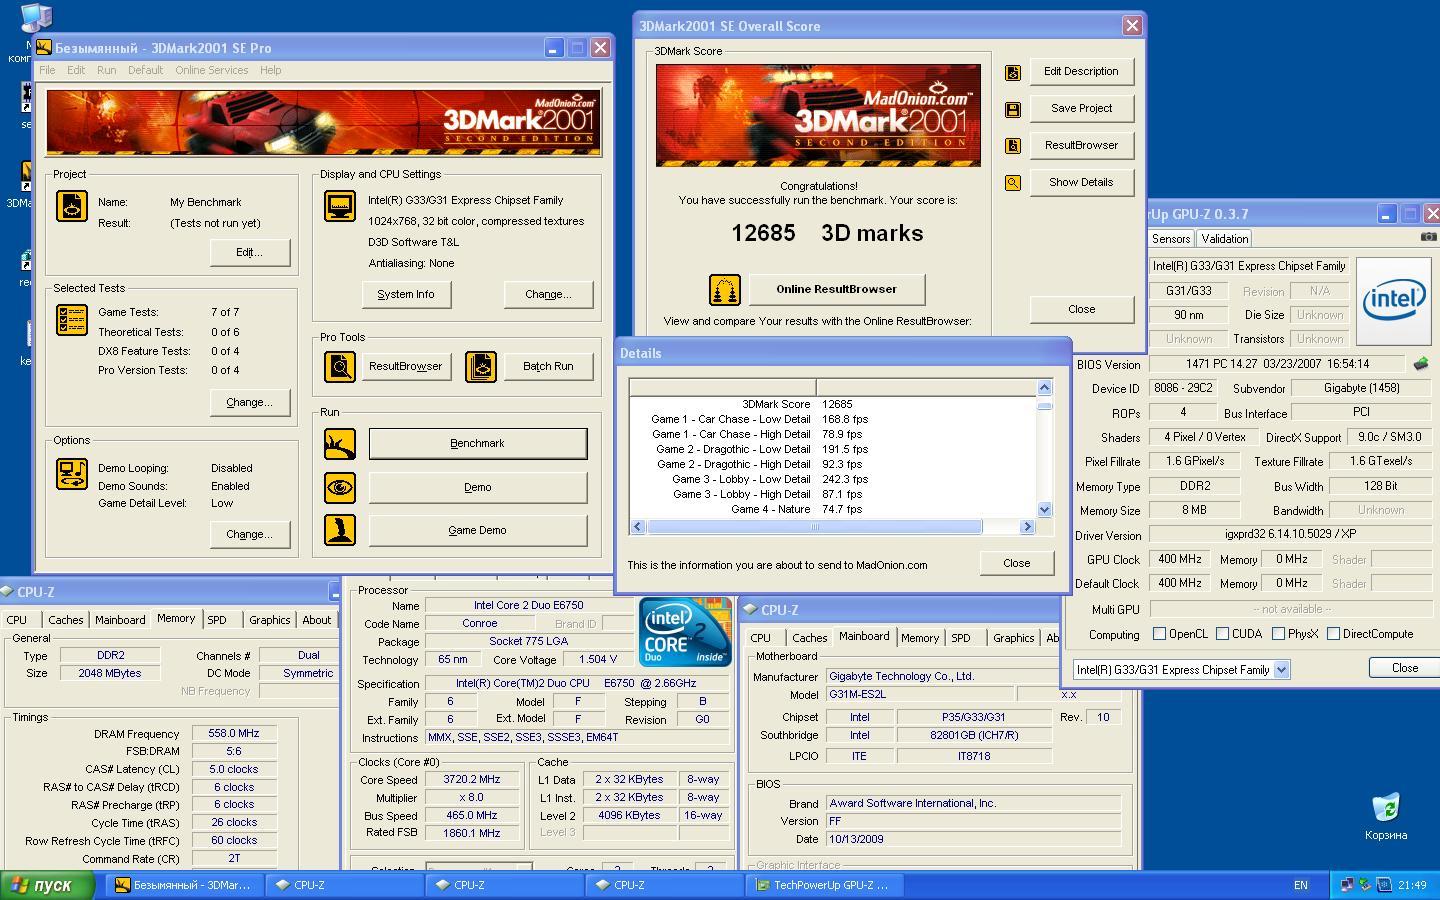Click the DRAM Frequency value field
Viewport: 1440px width, 900px height.
pyautogui.click(x=234, y=734)
